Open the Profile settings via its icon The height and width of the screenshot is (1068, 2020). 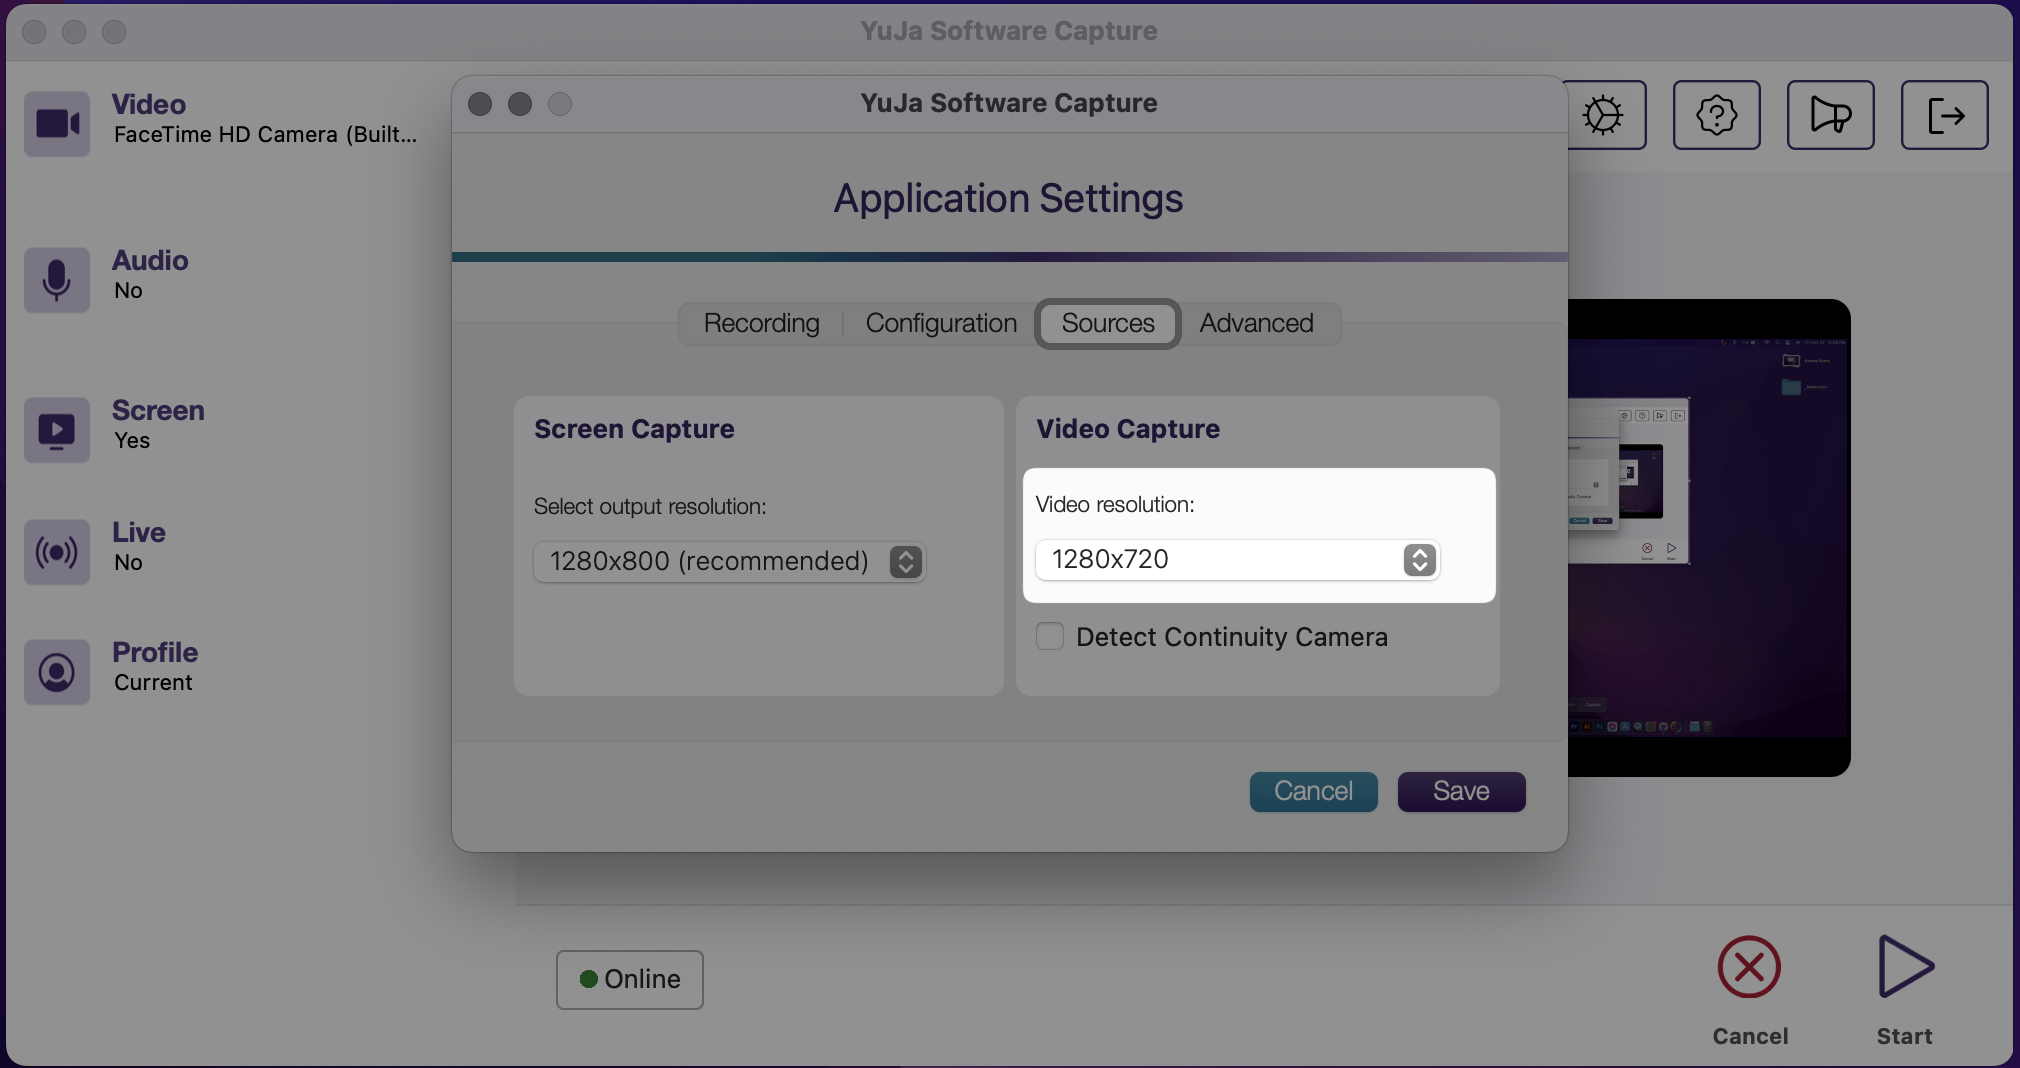56,671
